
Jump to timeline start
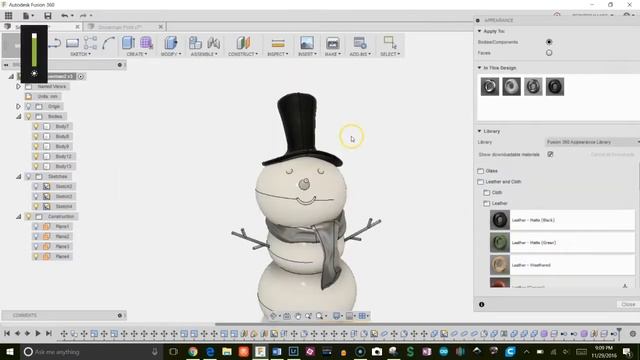7,333
